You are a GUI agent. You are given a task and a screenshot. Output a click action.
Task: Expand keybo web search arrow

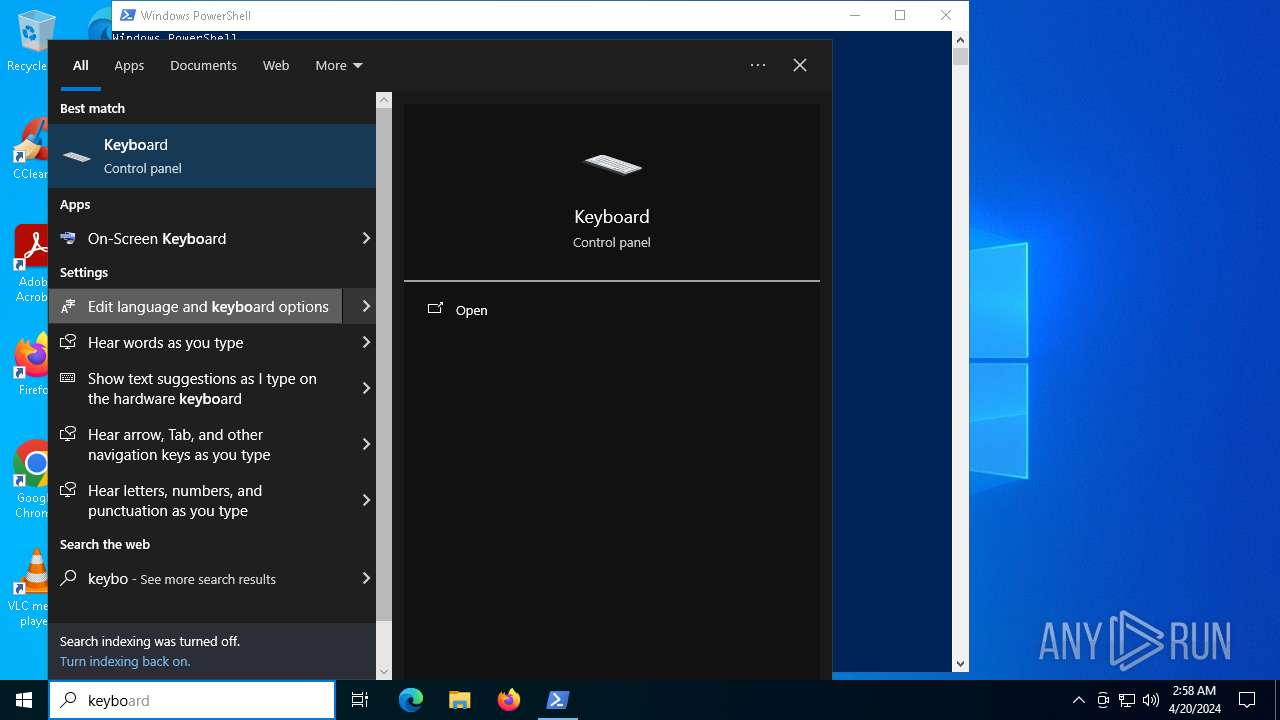point(366,578)
